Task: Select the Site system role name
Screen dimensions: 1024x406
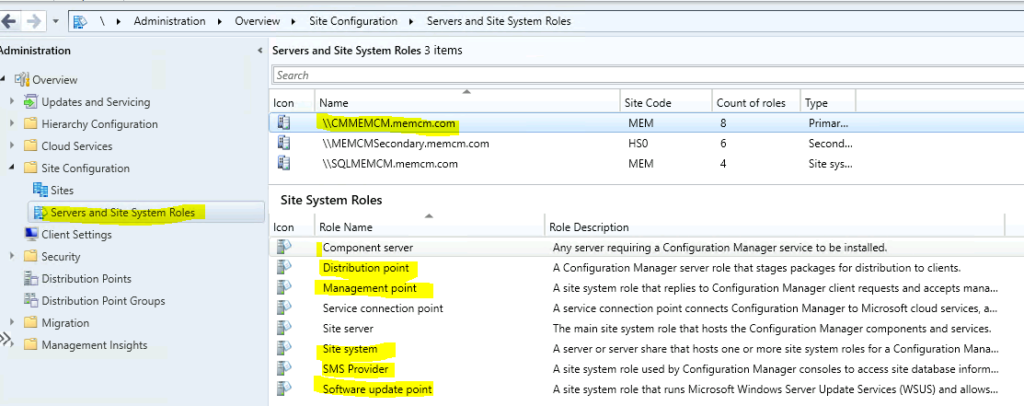Action: click(x=349, y=349)
